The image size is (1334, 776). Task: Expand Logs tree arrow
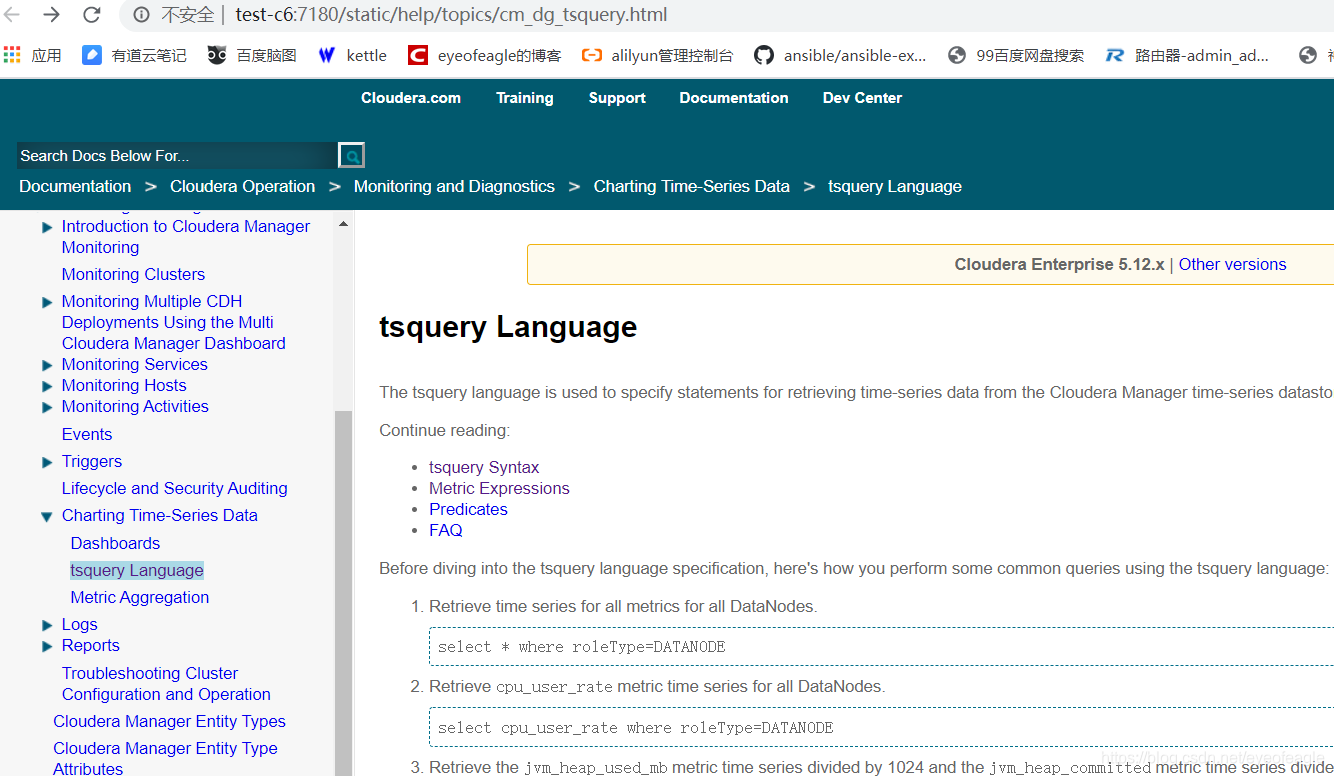(x=47, y=625)
